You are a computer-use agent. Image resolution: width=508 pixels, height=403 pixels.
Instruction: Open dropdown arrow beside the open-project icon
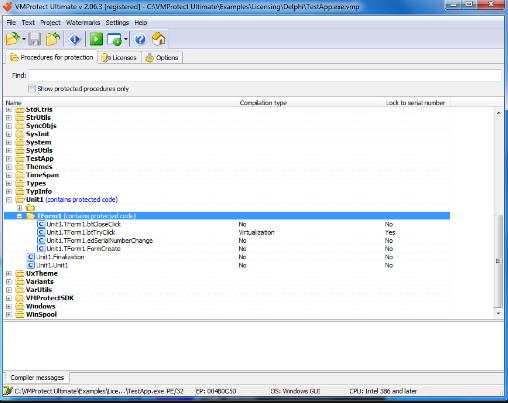click(24, 39)
